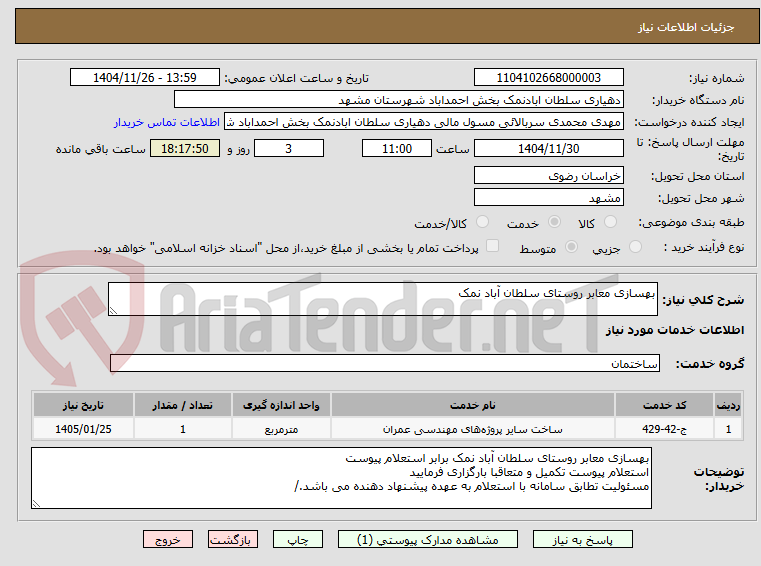Click the تعداد / مقدار column header
This screenshot has width=761, height=566.
click(182, 405)
